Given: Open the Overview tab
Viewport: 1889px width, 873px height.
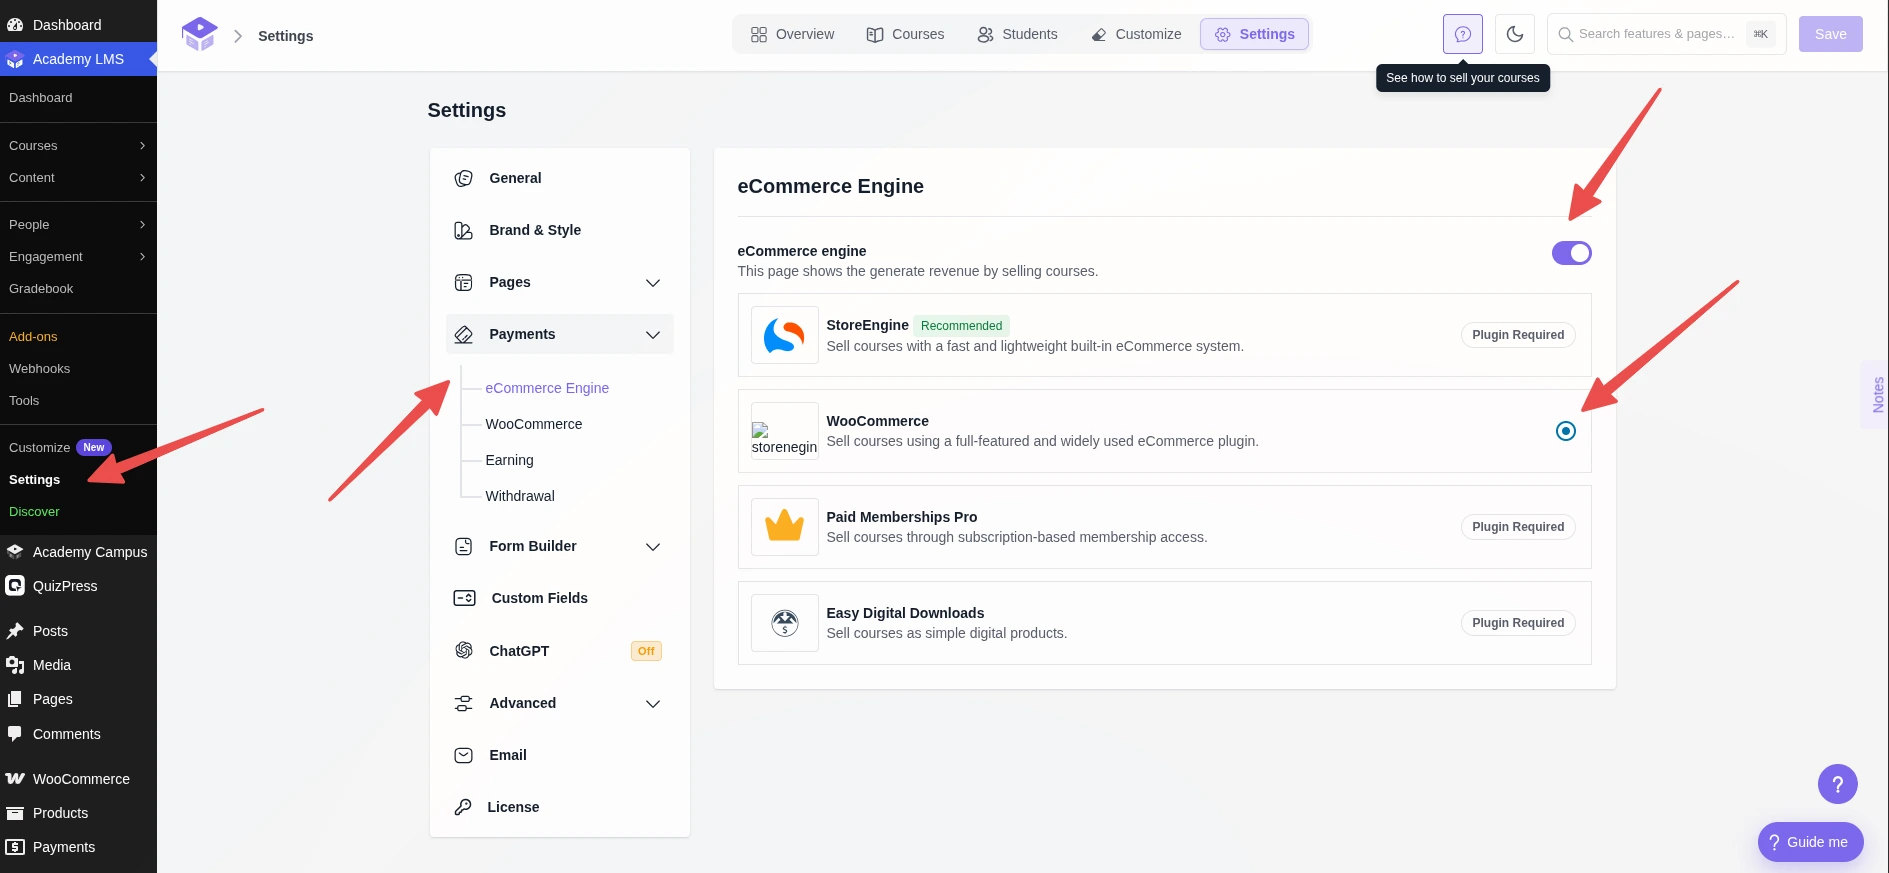Looking at the screenshot, I should [x=792, y=34].
